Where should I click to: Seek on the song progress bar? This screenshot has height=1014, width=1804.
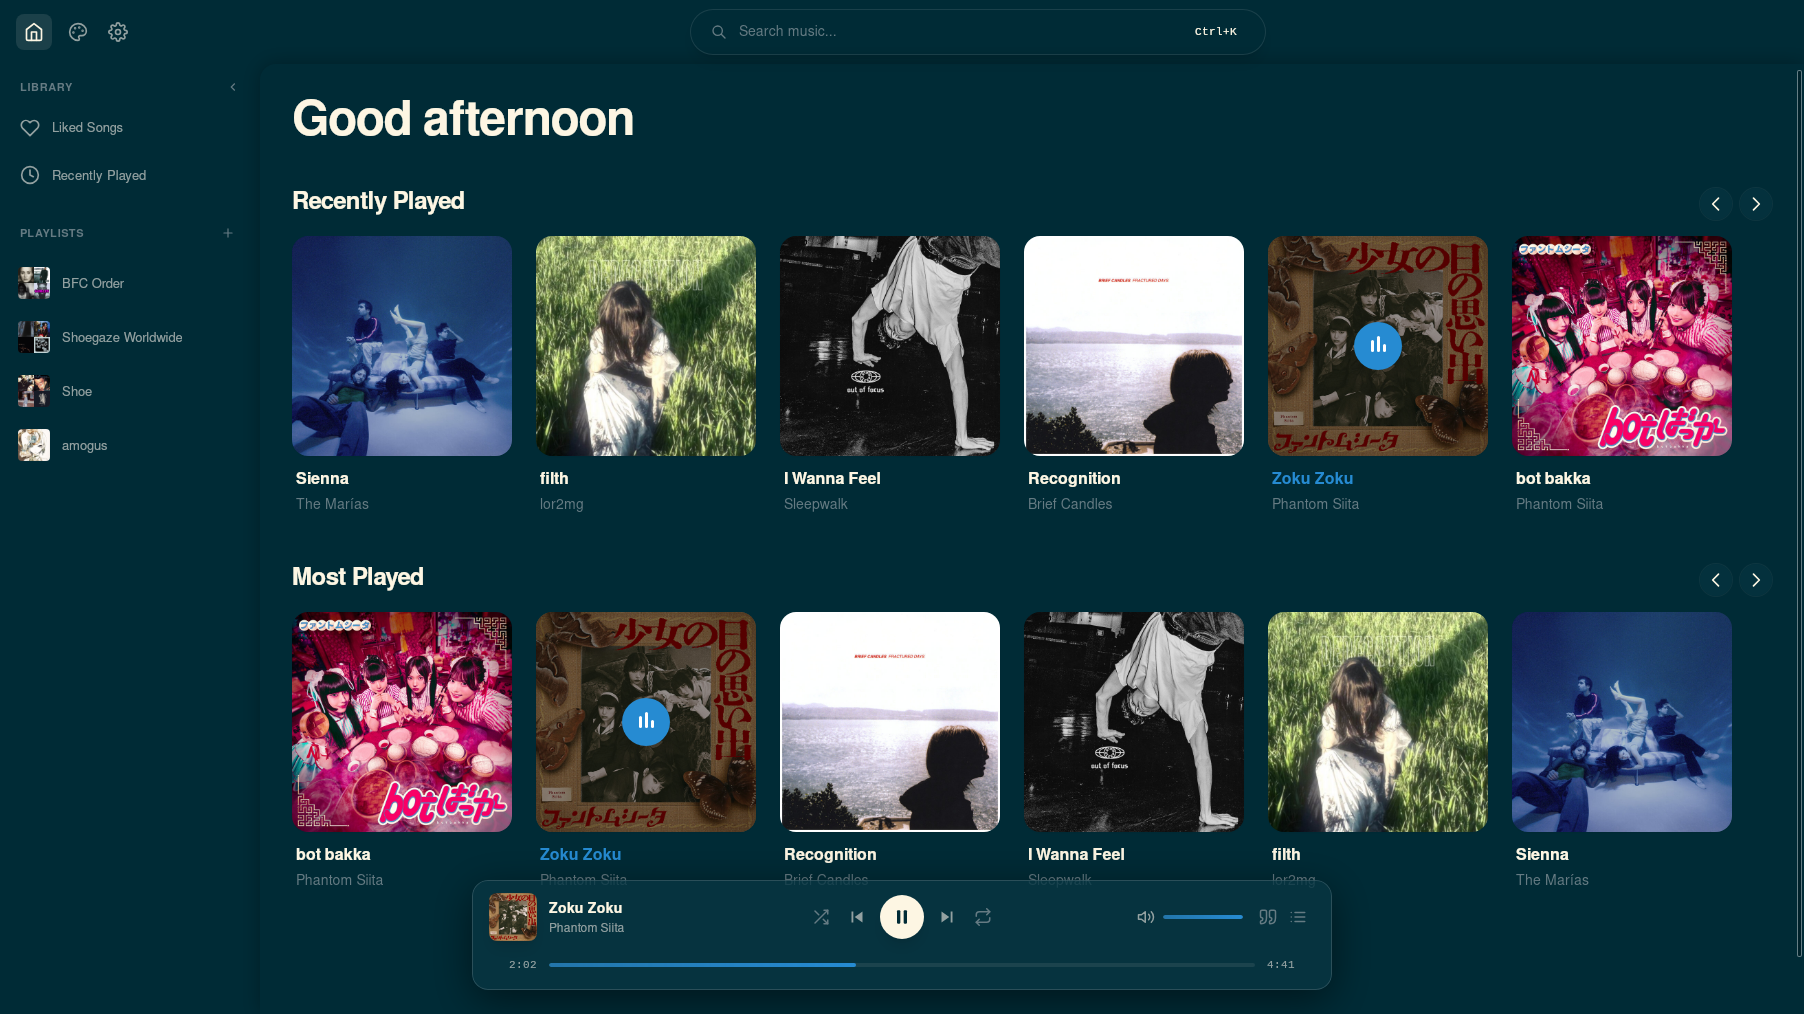pyautogui.click(x=902, y=965)
